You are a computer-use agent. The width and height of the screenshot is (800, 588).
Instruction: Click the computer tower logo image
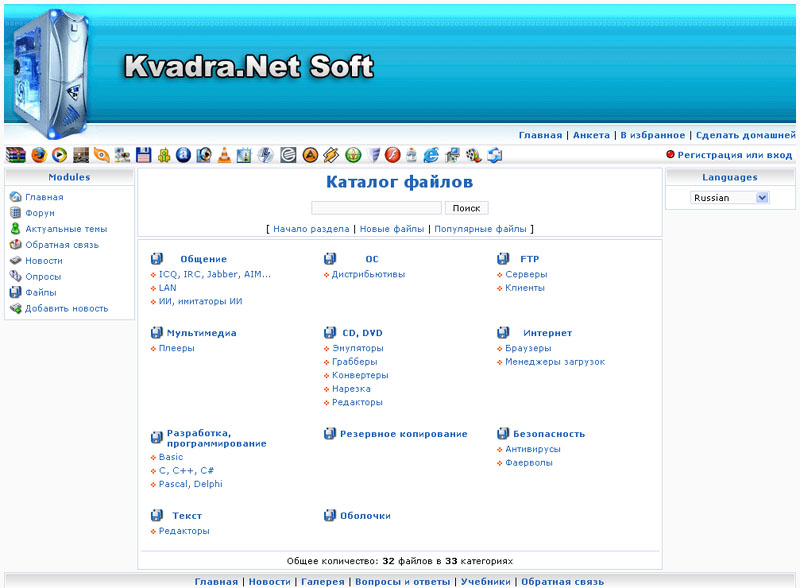pyautogui.click(x=50, y=74)
